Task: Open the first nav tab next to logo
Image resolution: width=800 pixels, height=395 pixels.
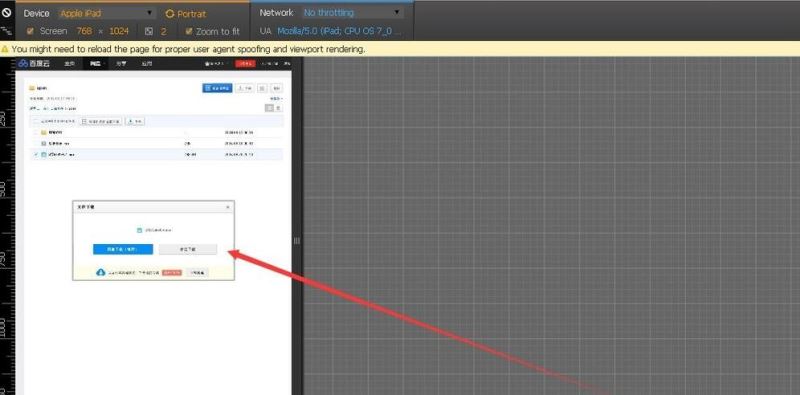Action: 70,64
